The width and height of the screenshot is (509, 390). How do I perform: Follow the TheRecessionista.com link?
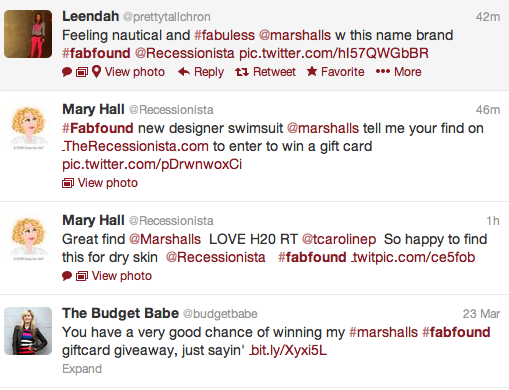pos(135,146)
